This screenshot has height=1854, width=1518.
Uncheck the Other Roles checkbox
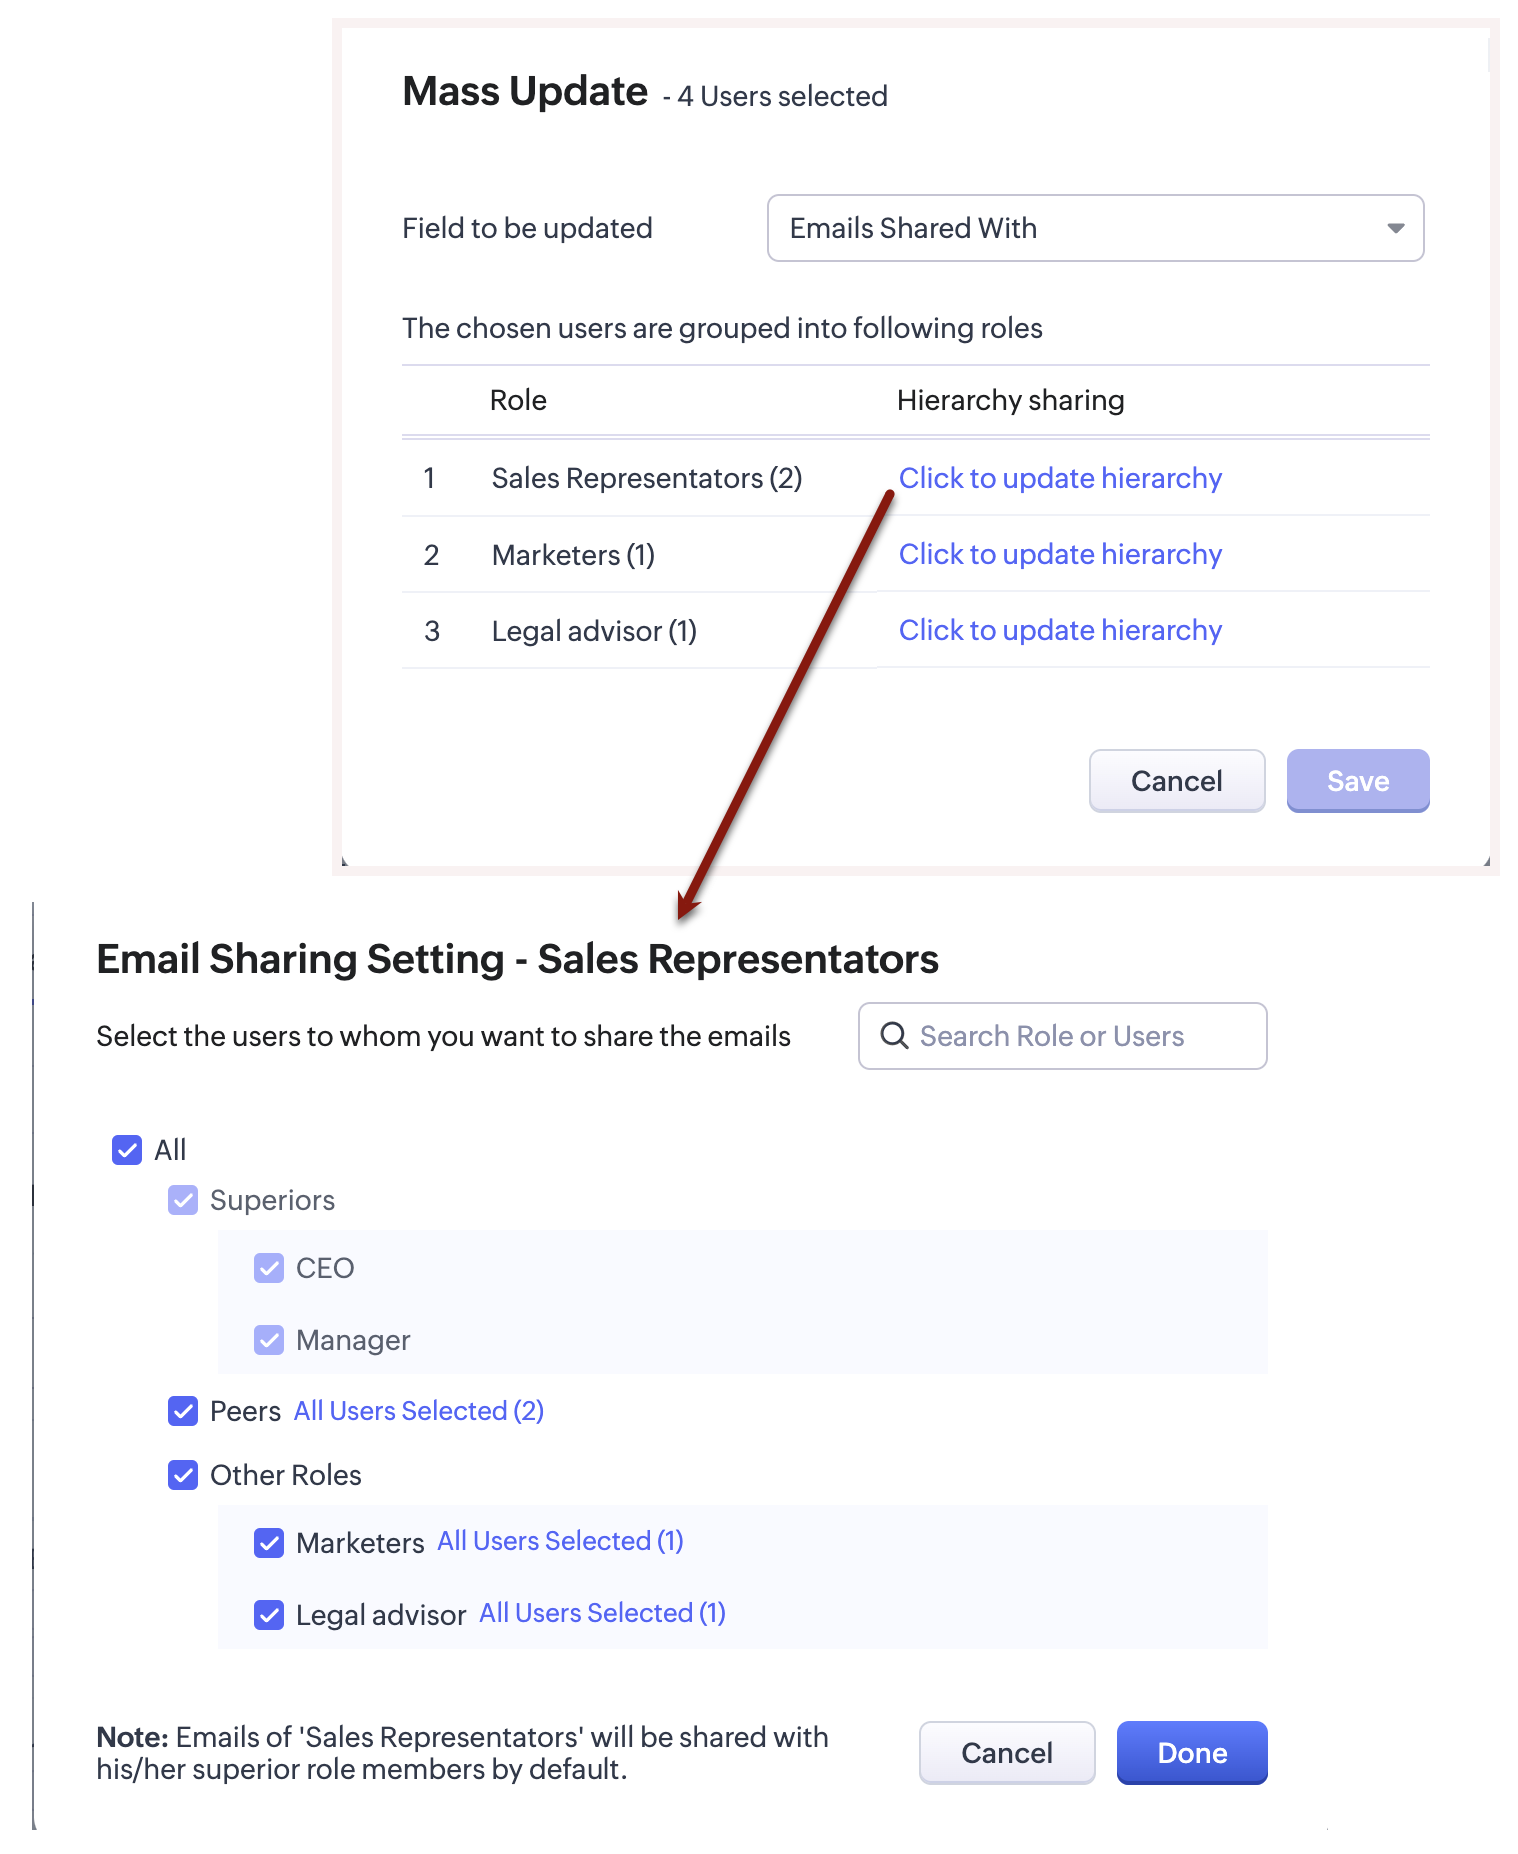[x=183, y=1475]
